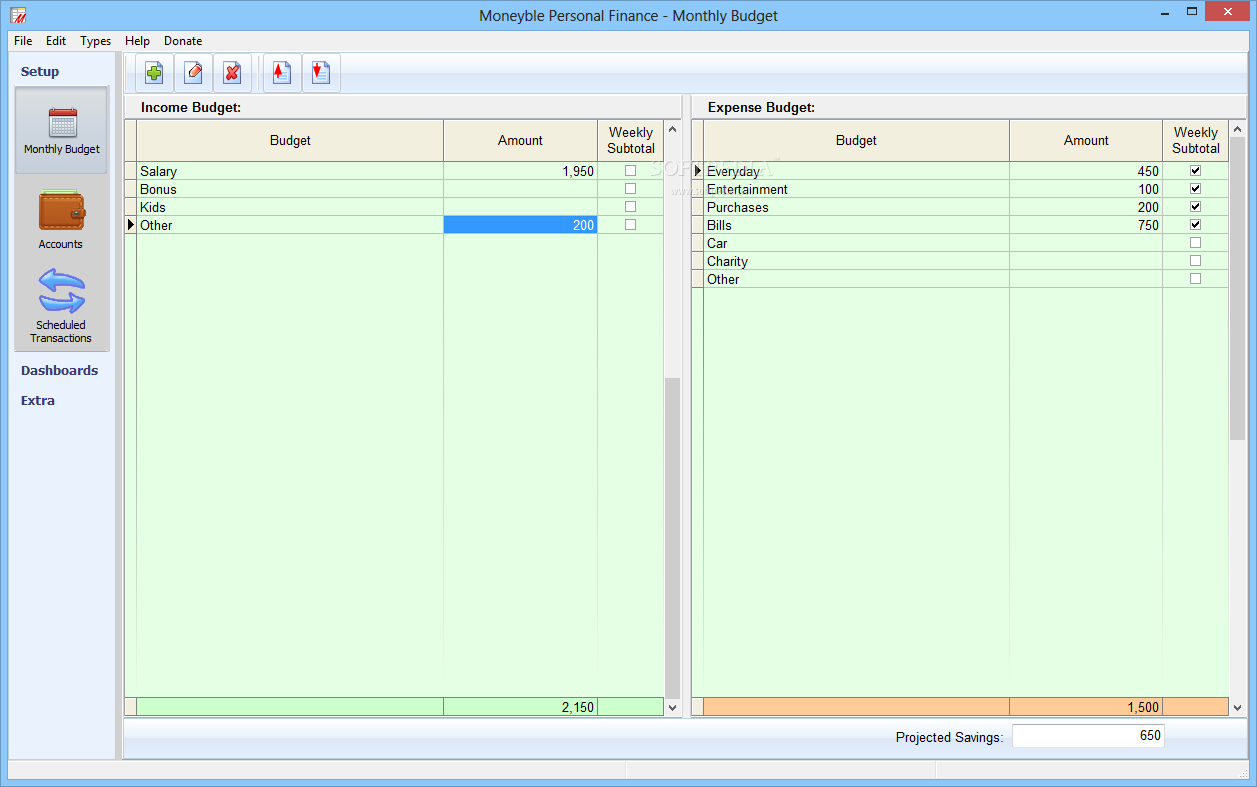Screen dimensions: 1257x787
Task: Click income scrollbar down arrow
Action: (672, 707)
